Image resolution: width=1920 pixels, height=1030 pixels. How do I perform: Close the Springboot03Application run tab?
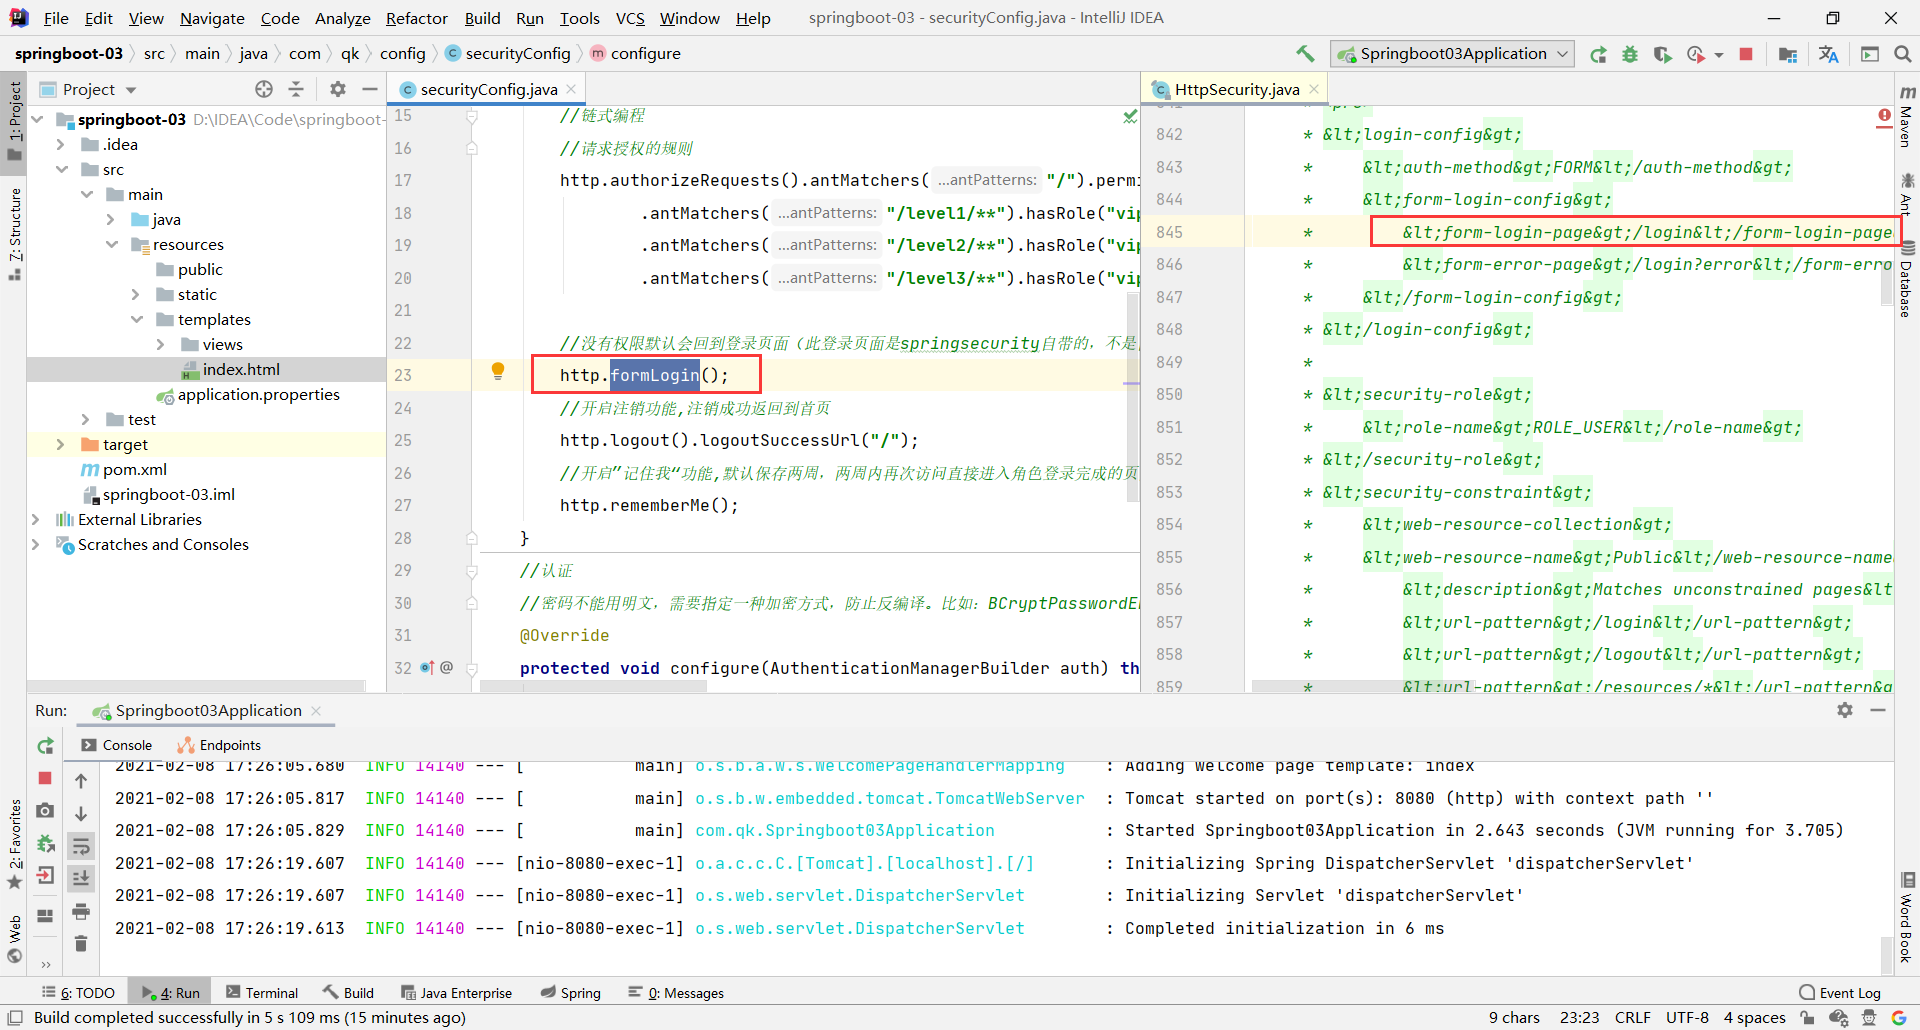pos(316,711)
